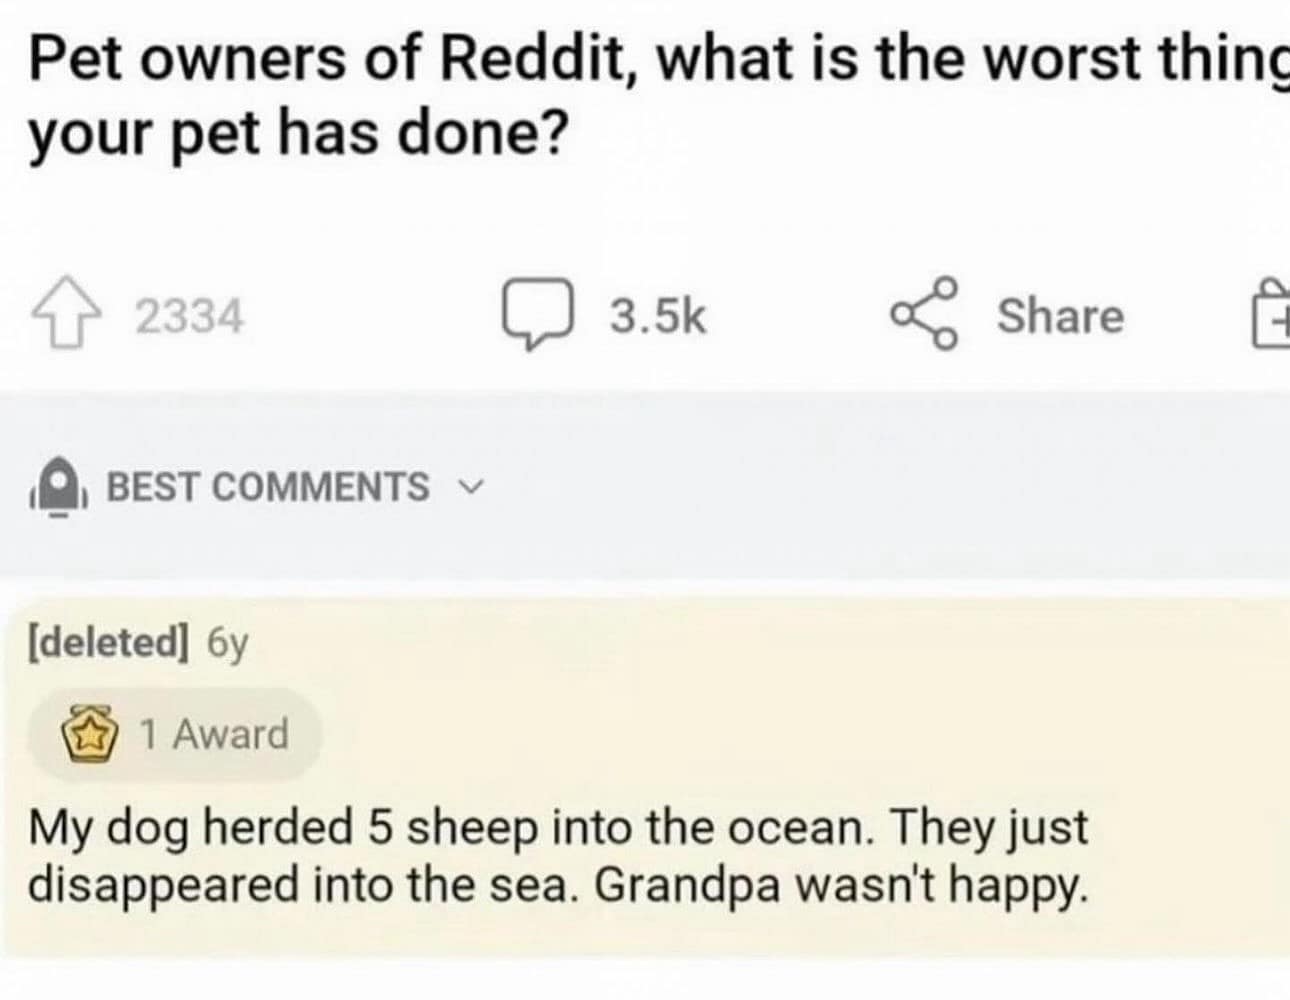Click the blank space right of 1 Award

(700, 735)
